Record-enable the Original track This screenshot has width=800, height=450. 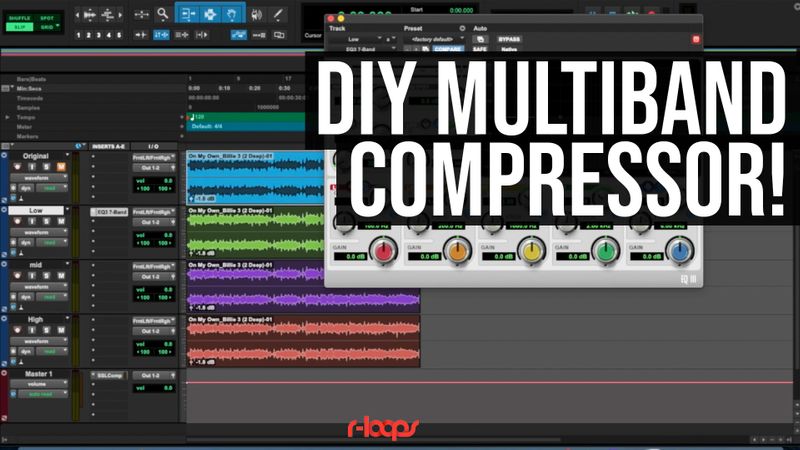17,167
